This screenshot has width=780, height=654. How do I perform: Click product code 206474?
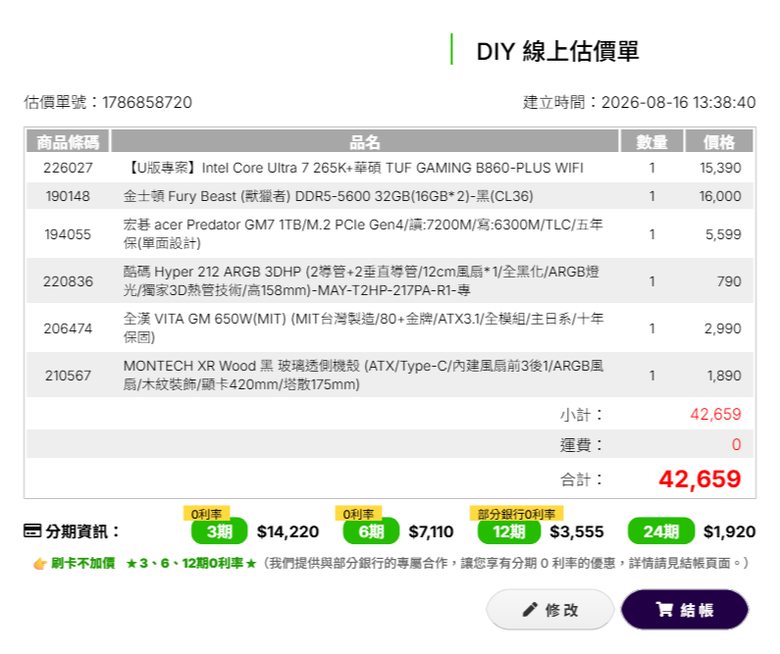(68, 329)
